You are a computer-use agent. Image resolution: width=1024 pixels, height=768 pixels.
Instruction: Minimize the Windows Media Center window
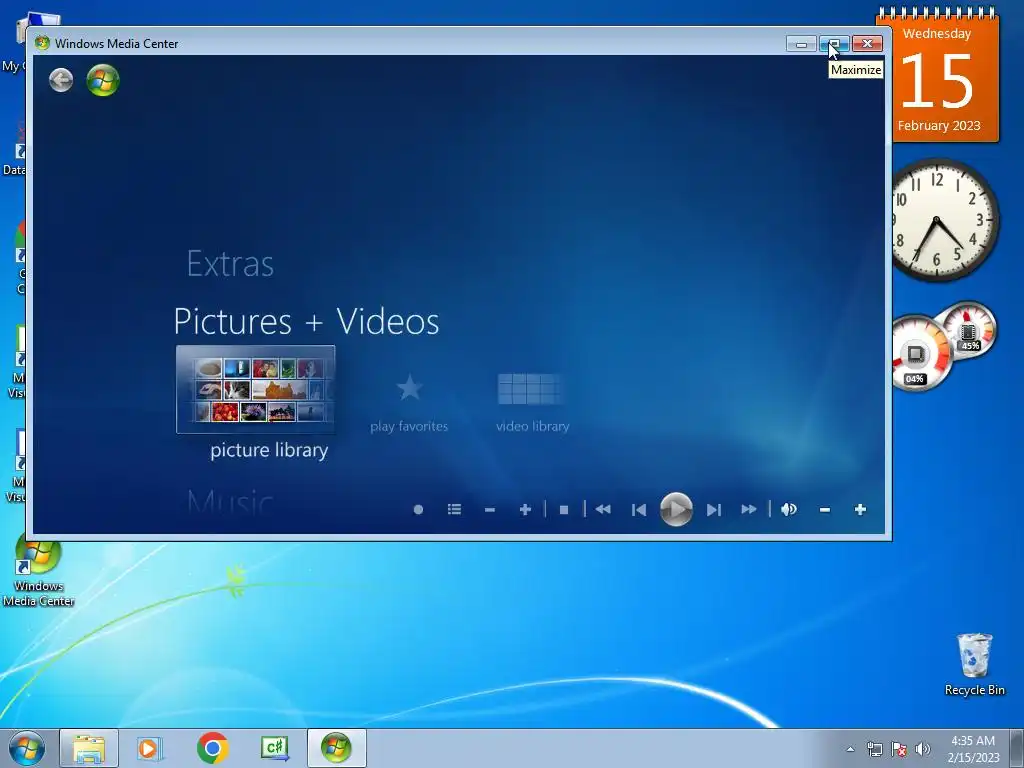coord(801,44)
